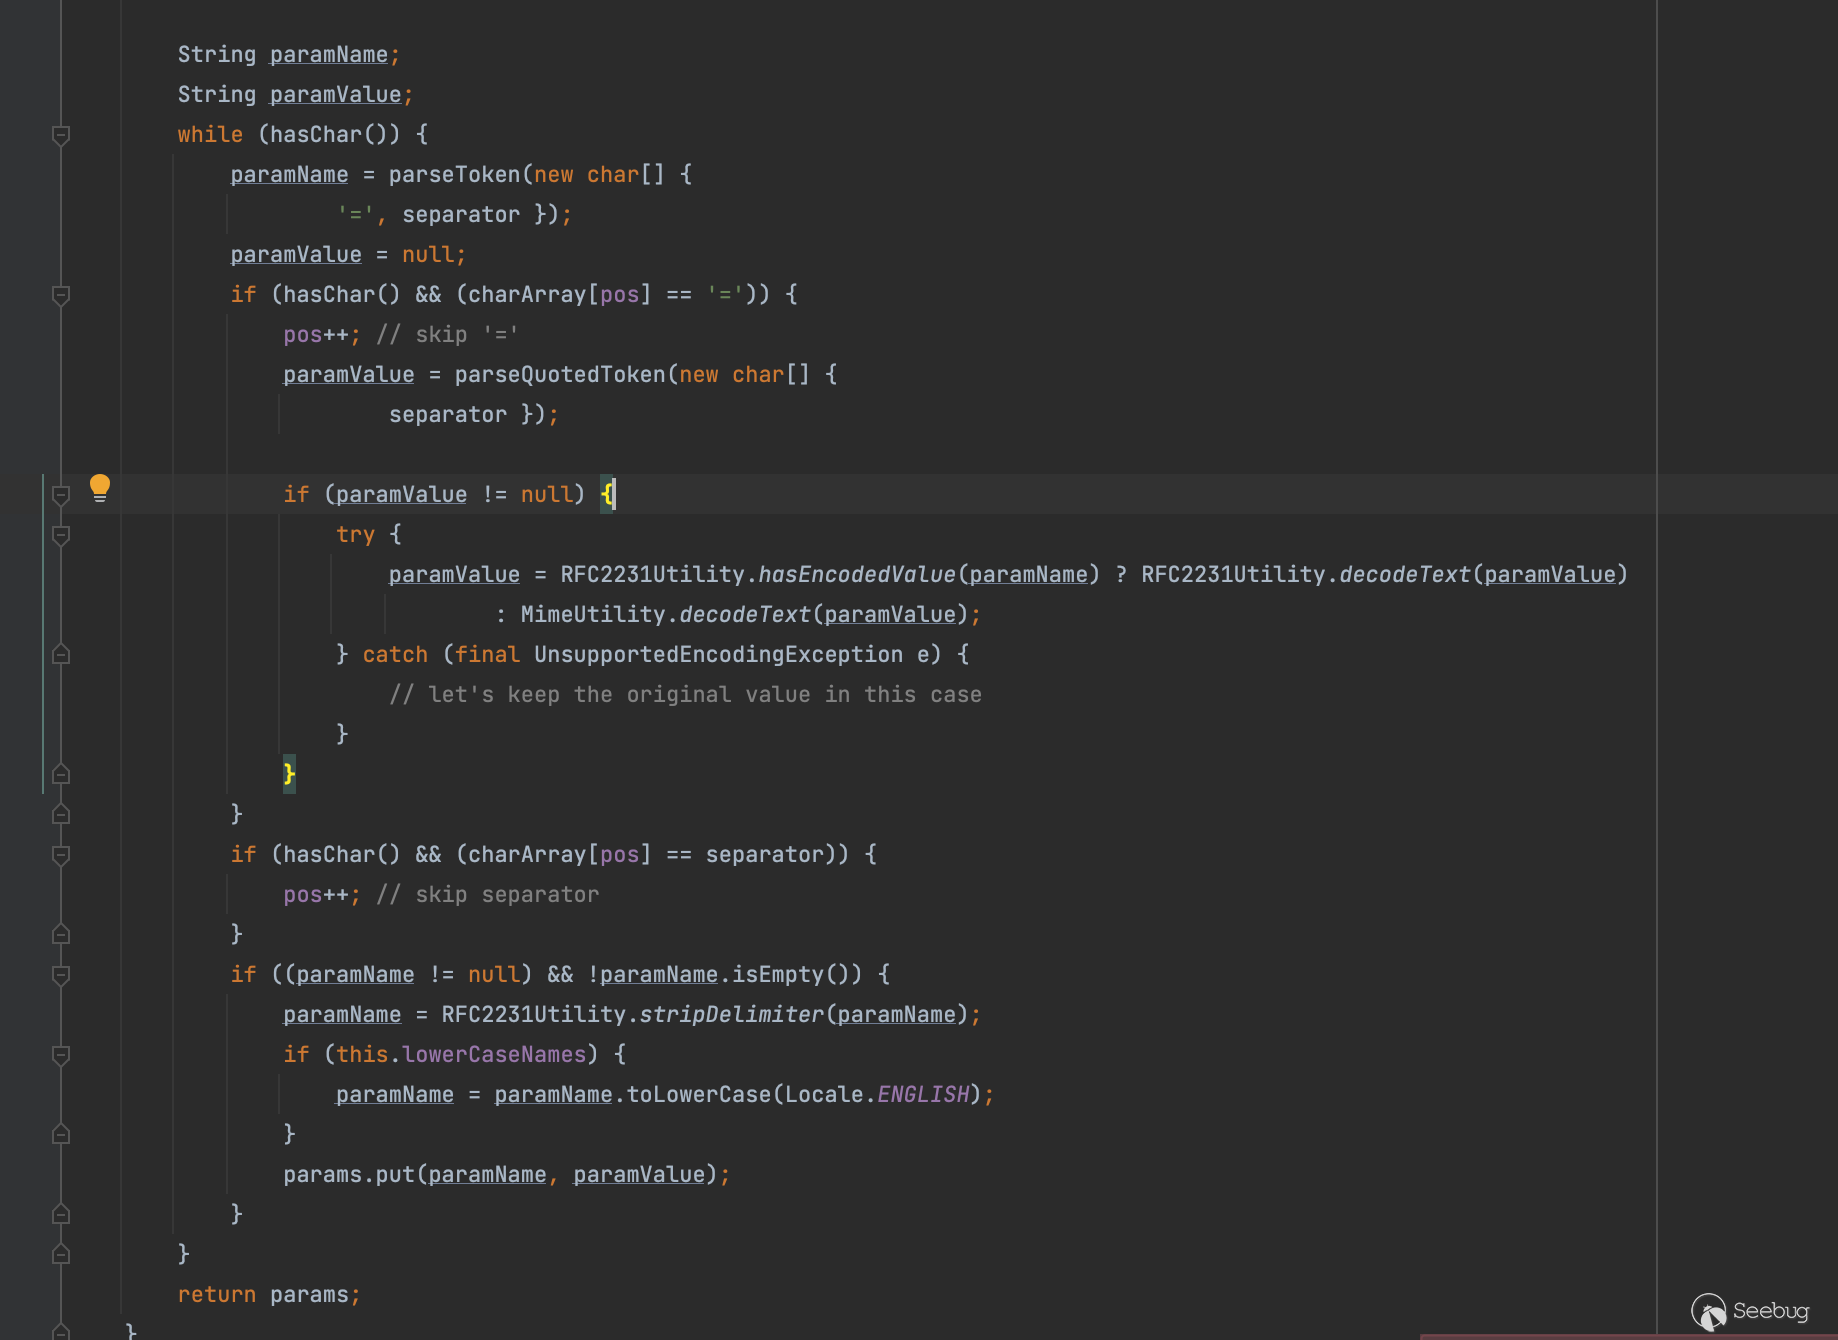
Task: Click the highlighted closing yellow brace
Action: [289, 774]
